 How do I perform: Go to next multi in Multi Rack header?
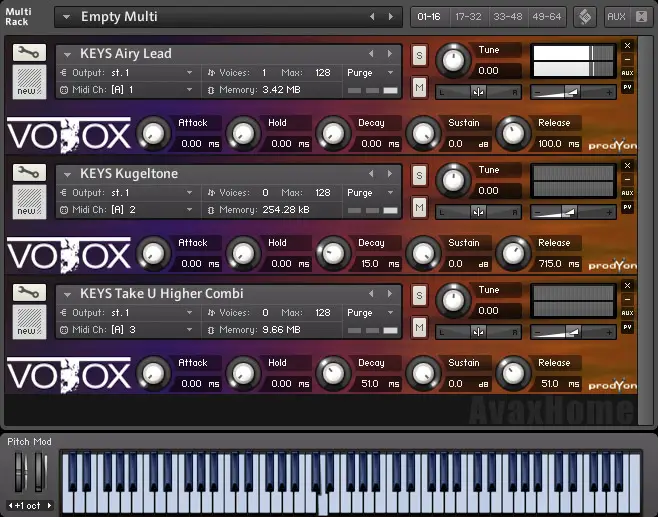pyautogui.click(x=391, y=17)
